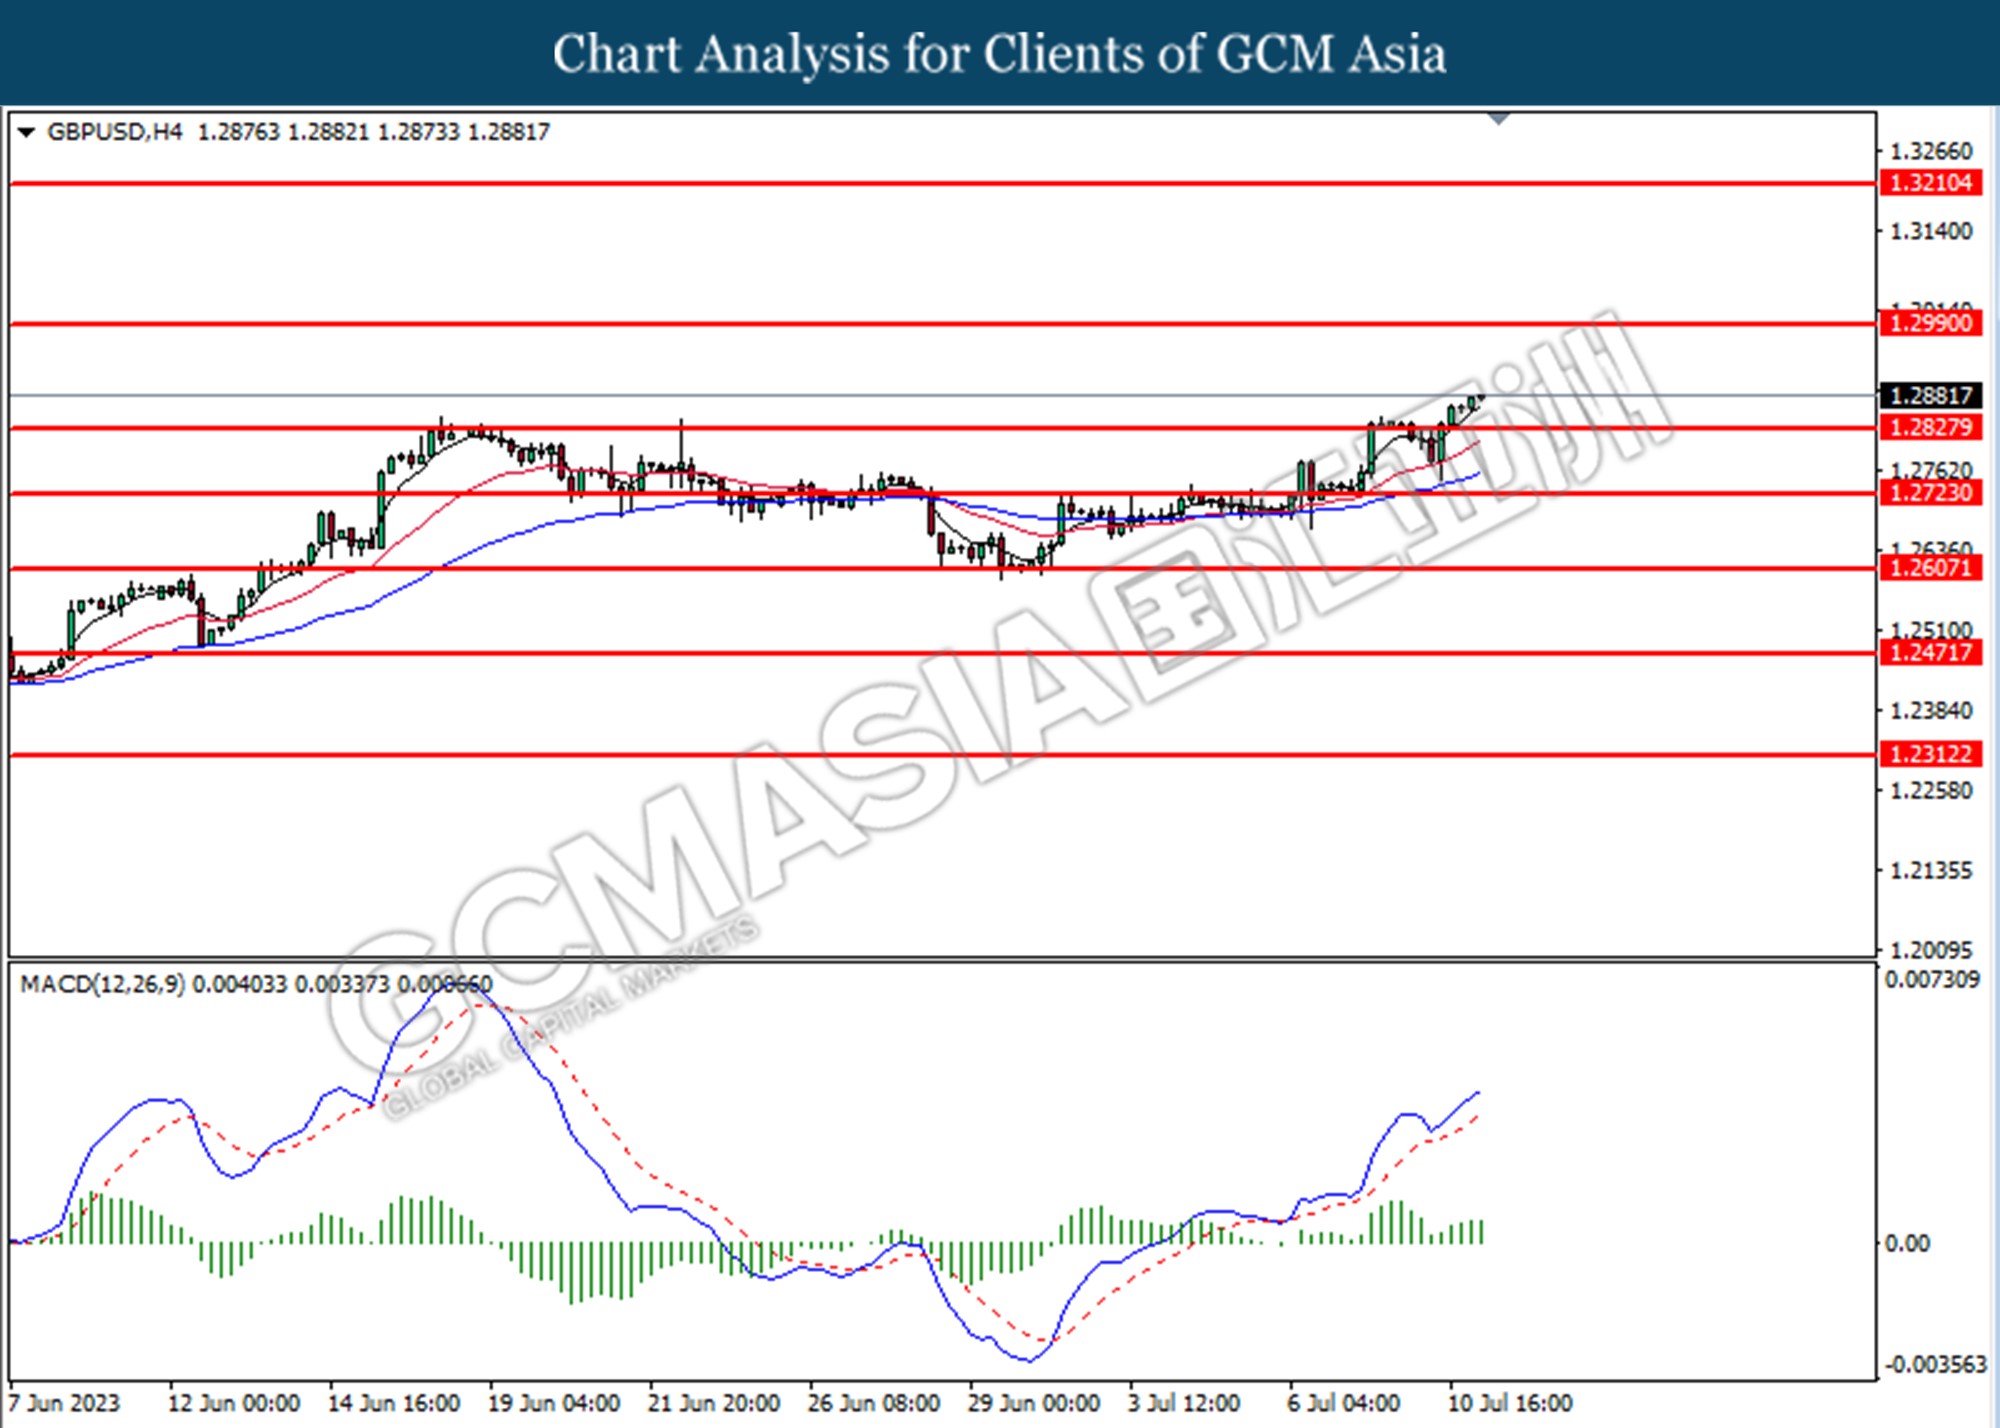Select the 1.24717 red price level label

coord(1931,653)
